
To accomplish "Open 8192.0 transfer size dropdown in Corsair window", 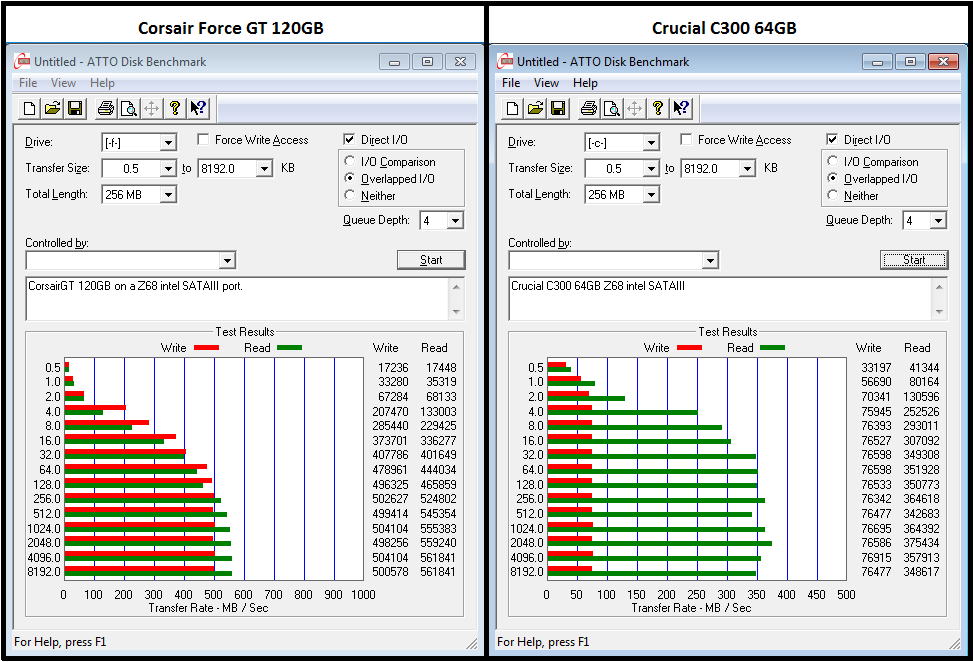I will click(x=264, y=169).
